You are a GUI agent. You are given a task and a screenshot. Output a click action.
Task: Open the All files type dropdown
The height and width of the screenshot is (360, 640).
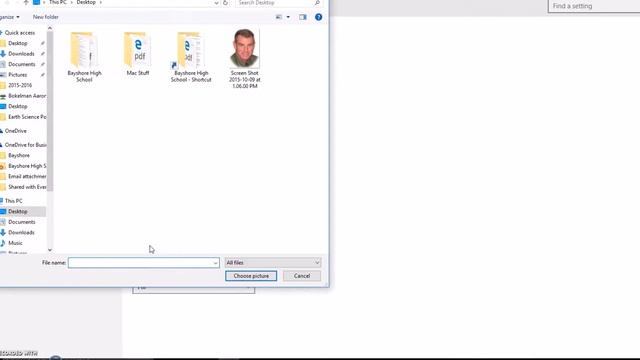(x=273, y=263)
